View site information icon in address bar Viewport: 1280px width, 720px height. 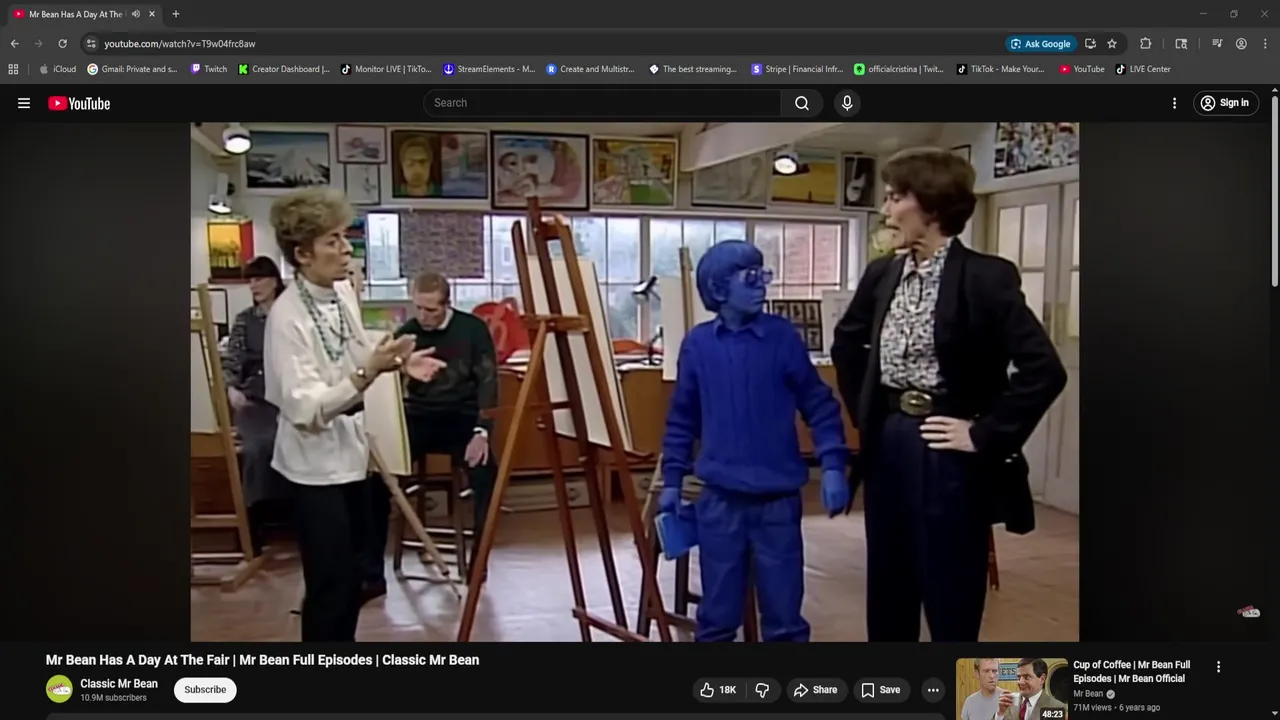tap(91, 44)
